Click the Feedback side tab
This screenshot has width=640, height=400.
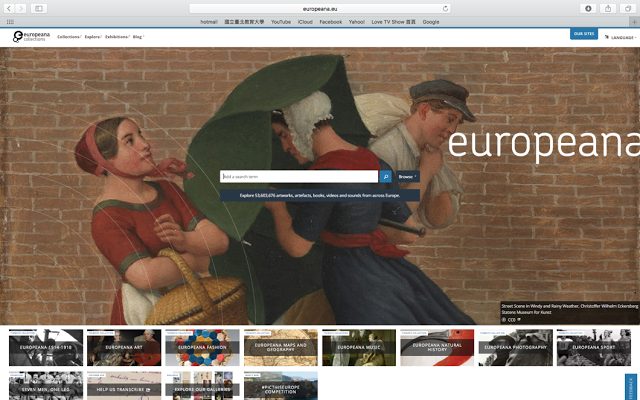(x=631, y=387)
